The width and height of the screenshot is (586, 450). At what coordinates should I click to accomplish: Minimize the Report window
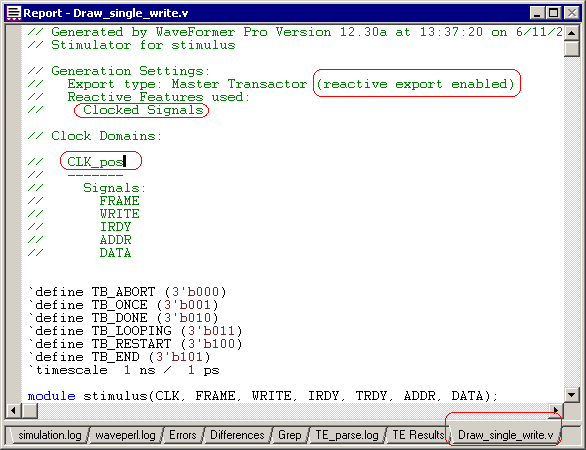[x=537, y=13]
